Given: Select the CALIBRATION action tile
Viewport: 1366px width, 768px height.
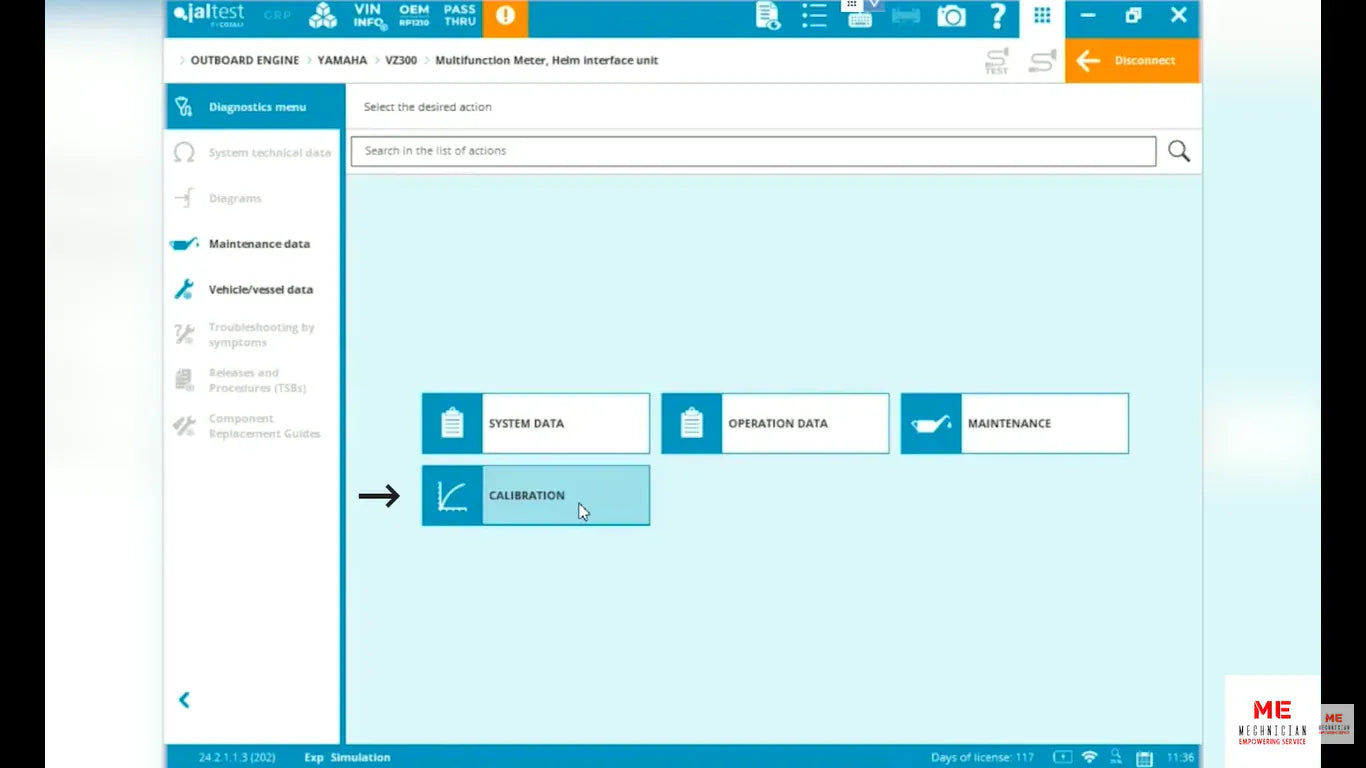Looking at the screenshot, I should point(535,495).
